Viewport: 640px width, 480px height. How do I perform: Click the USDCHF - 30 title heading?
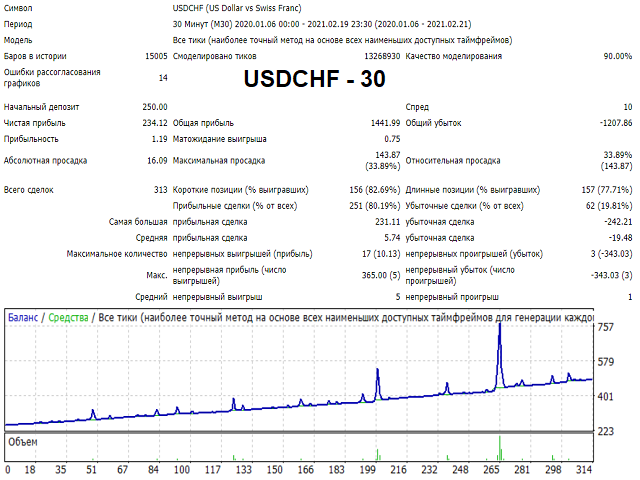(314, 79)
